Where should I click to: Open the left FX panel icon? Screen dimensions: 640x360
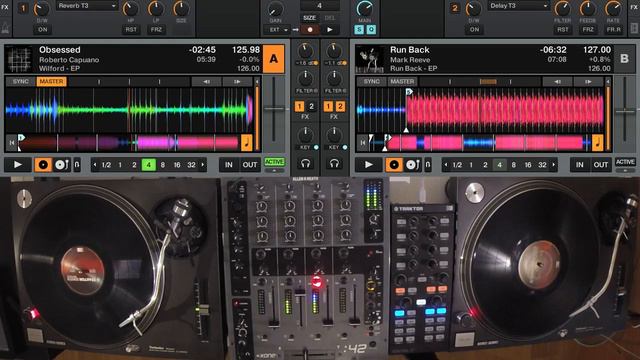coord(5,7)
